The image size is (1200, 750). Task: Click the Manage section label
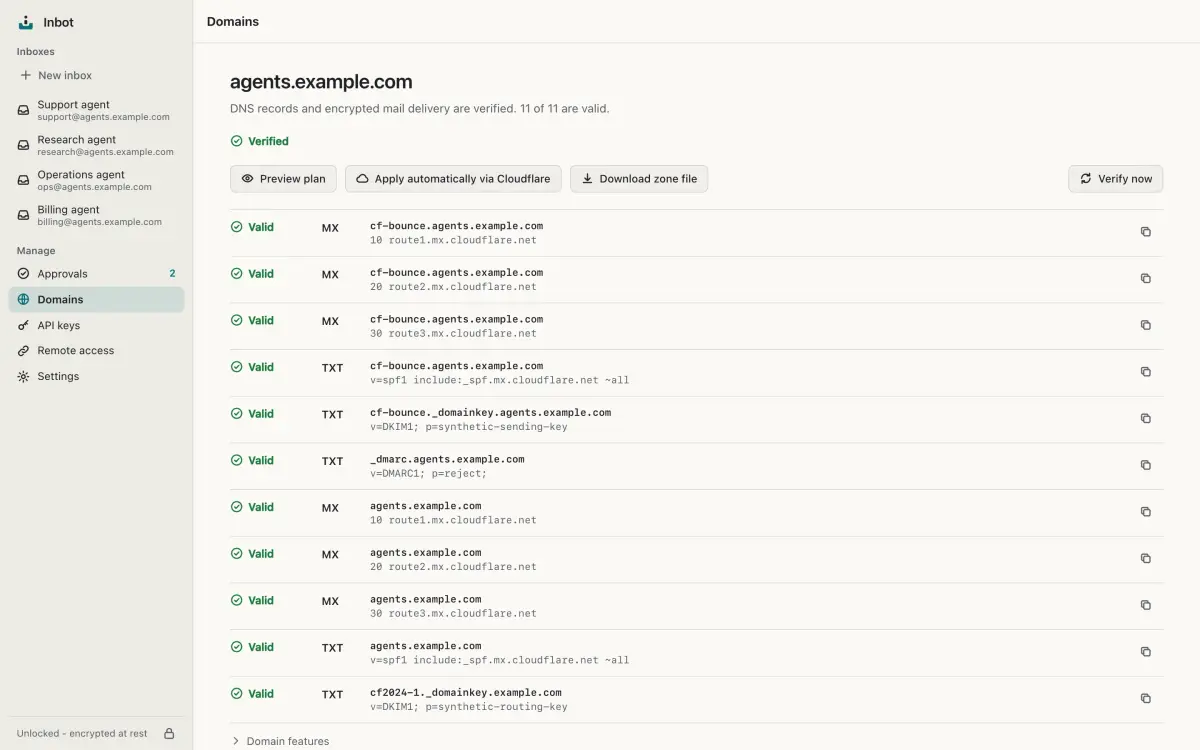(x=36, y=251)
